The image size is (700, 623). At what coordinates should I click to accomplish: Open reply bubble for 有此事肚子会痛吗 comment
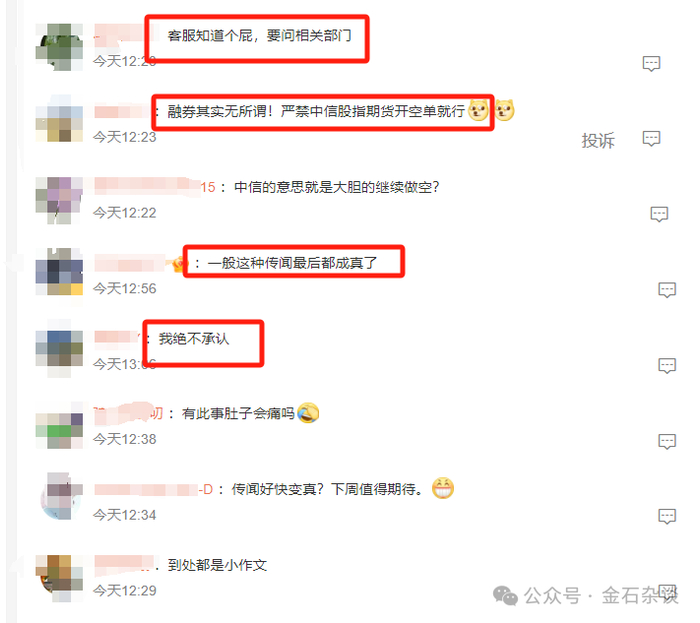pyautogui.click(x=667, y=441)
